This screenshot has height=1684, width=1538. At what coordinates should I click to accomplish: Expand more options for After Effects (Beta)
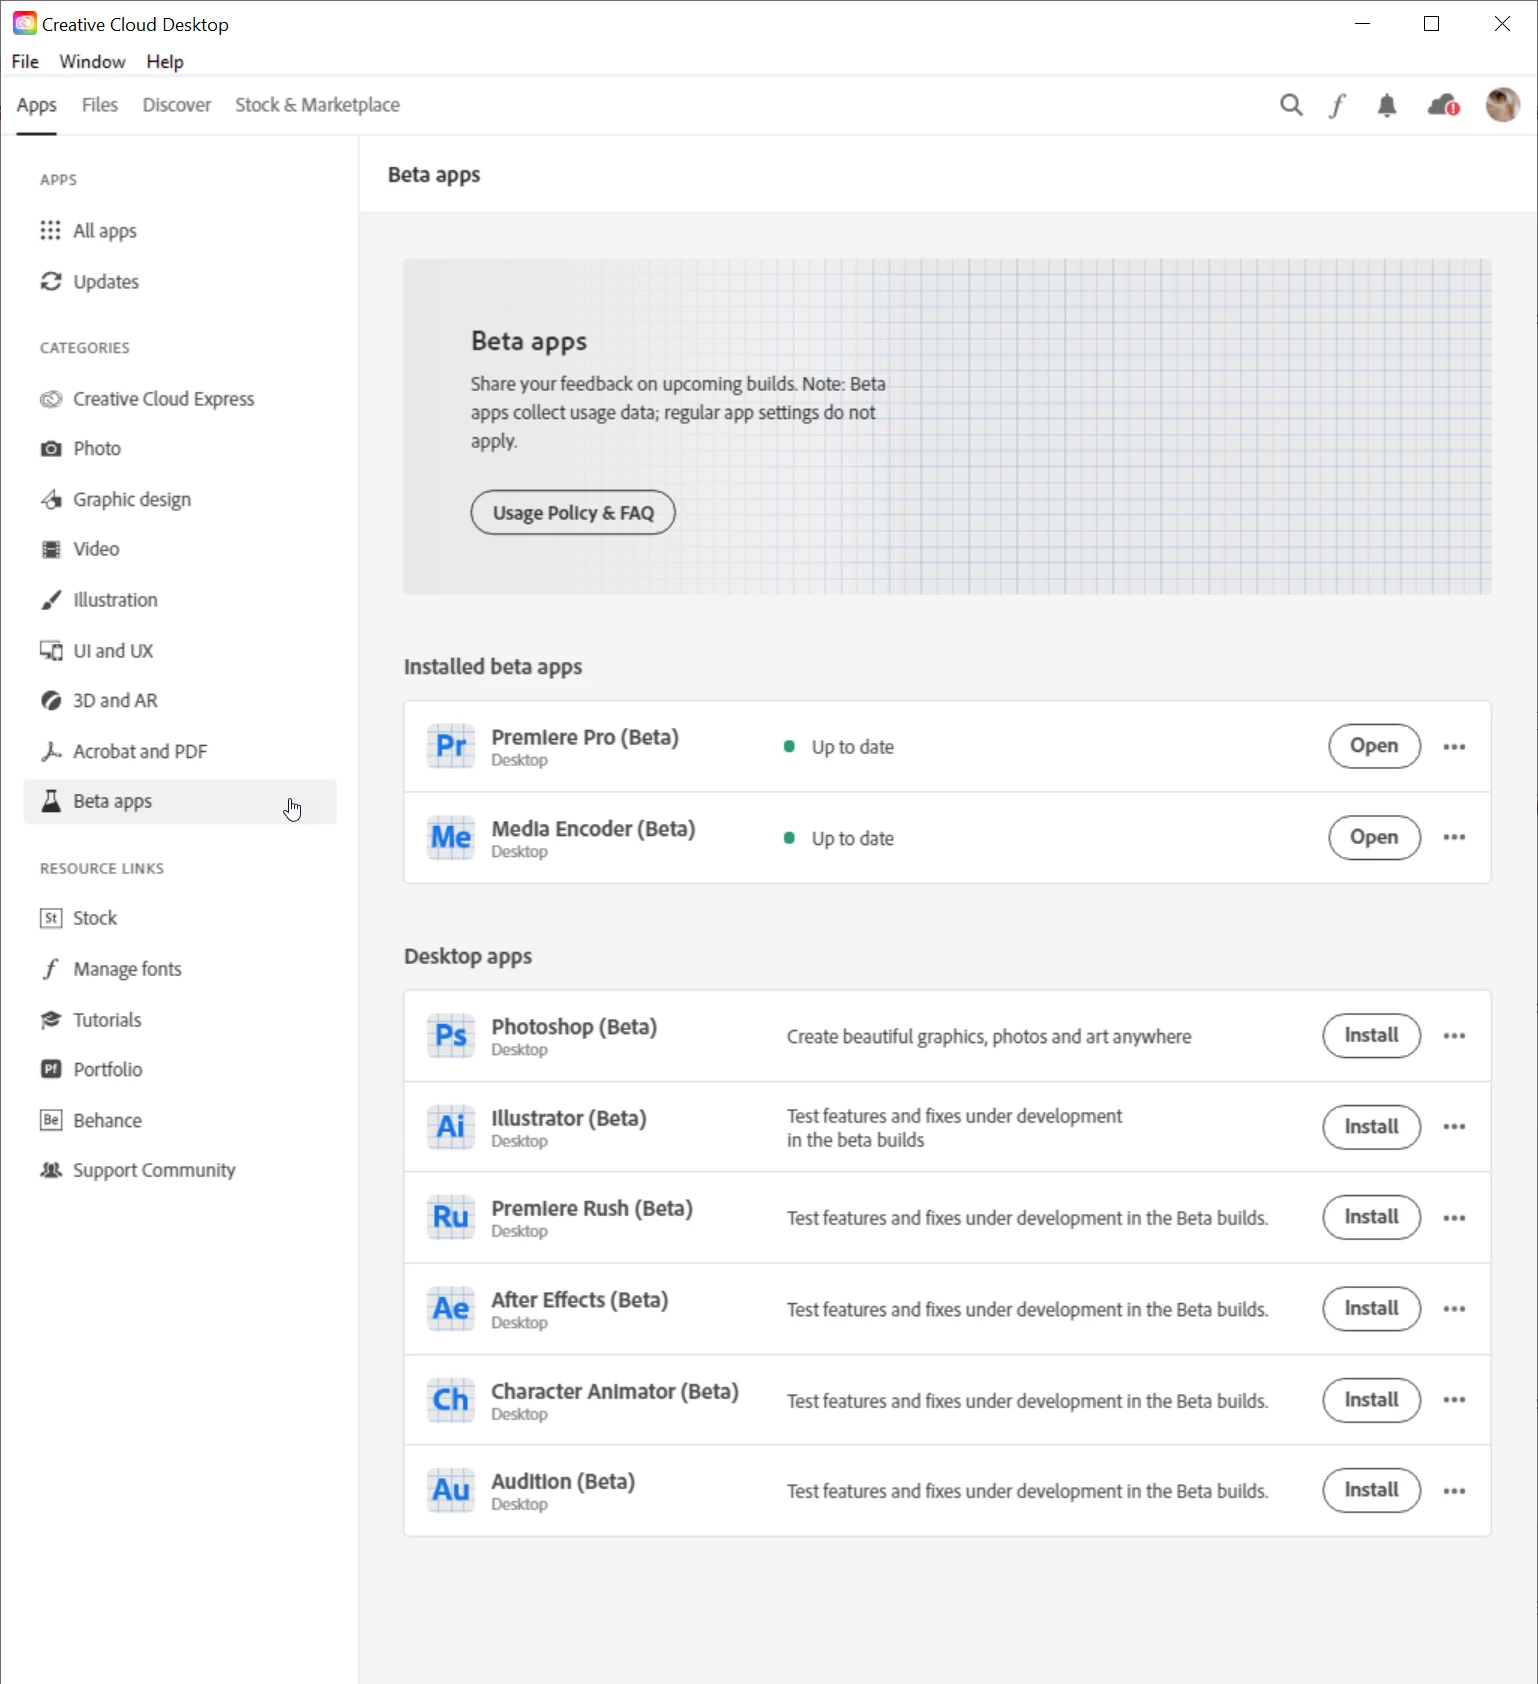1454,1309
